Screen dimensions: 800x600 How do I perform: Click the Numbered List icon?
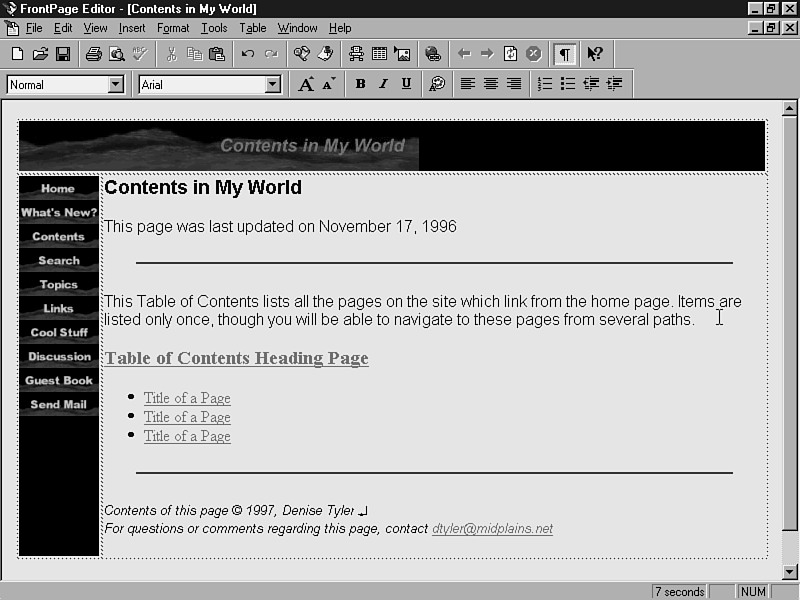(545, 85)
